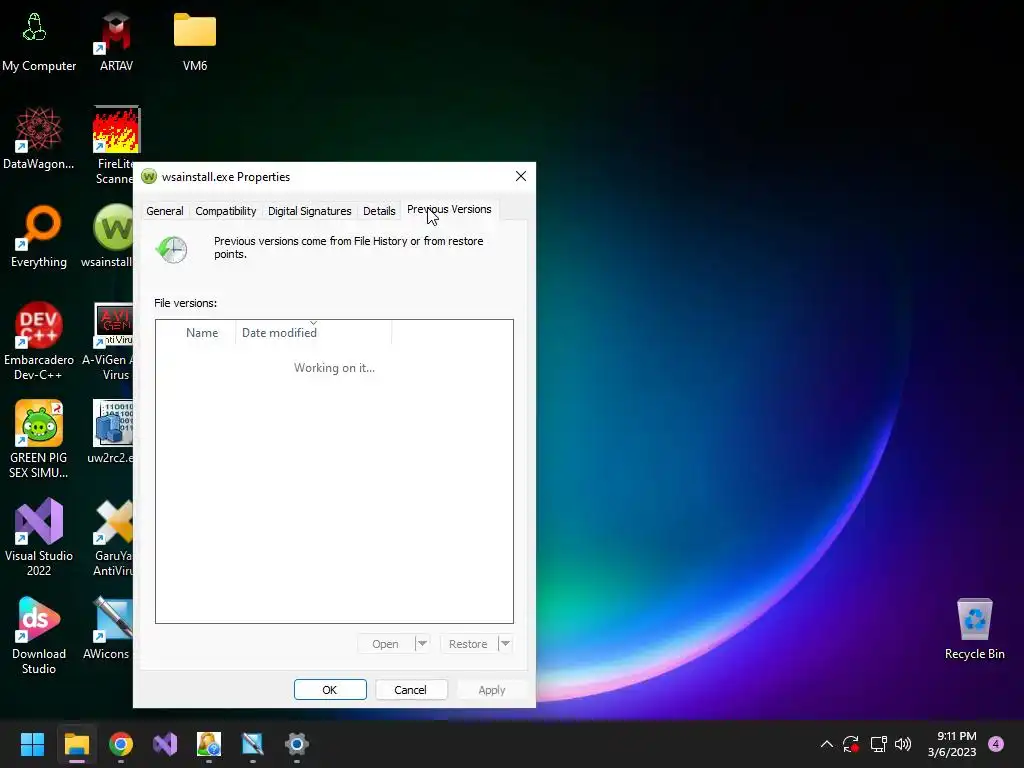Viewport: 1024px width, 768px height.
Task: Expand the Restore button dropdown arrow
Action: [505, 644]
